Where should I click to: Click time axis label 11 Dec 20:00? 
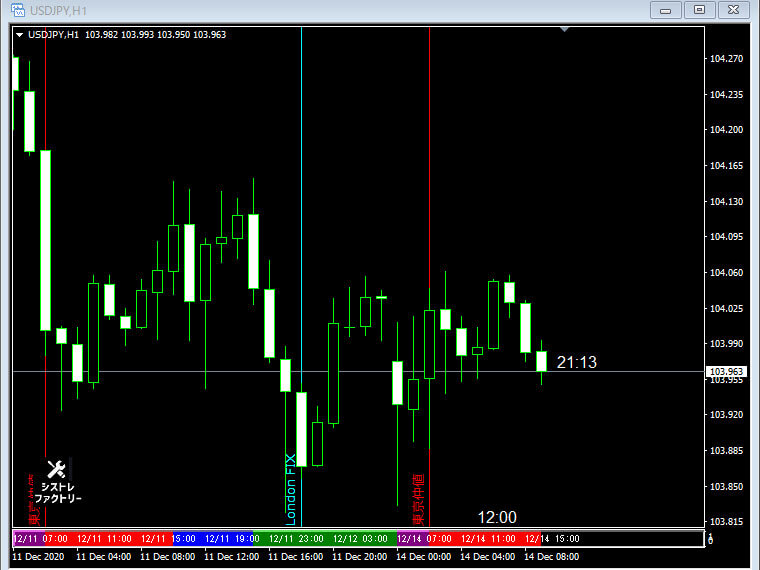click(x=359, y=556)
